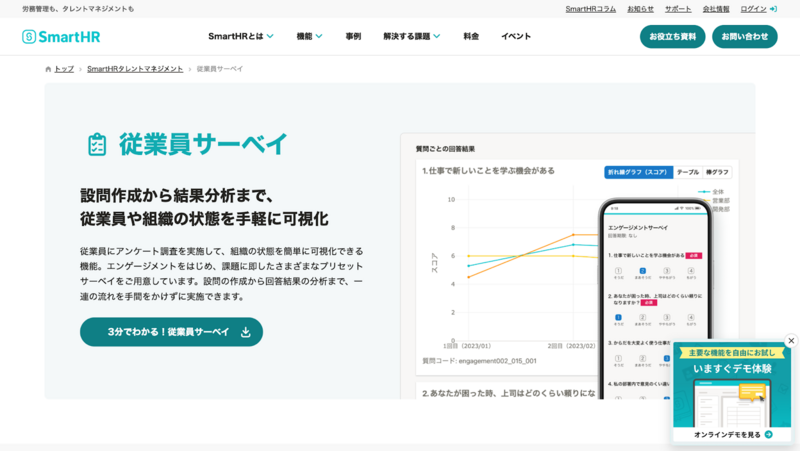Click arrow icon next to オンラインデモを見る
This screenshot has height=451, width=800.
tap(769, 435)
